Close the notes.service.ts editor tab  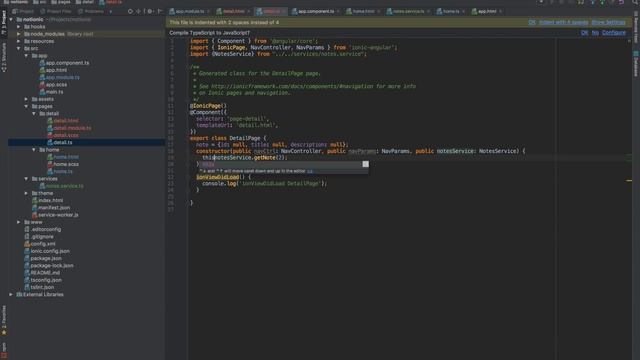point(428,11)
